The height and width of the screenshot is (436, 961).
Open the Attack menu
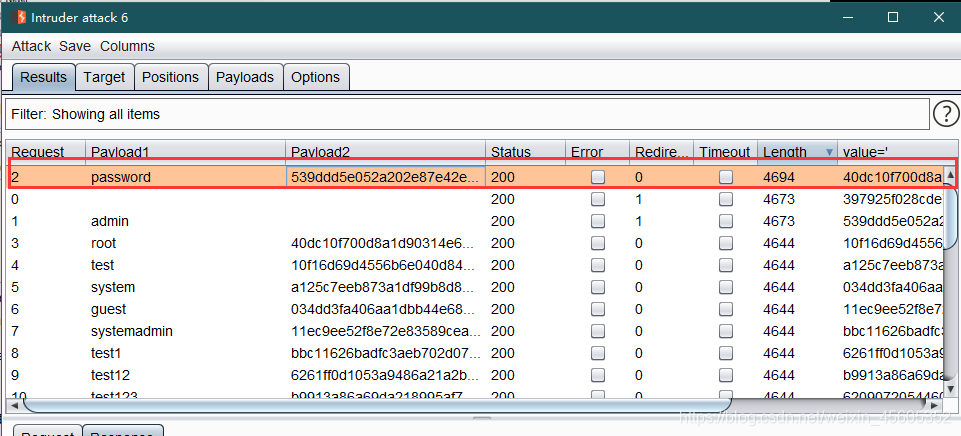click(31, 46)
